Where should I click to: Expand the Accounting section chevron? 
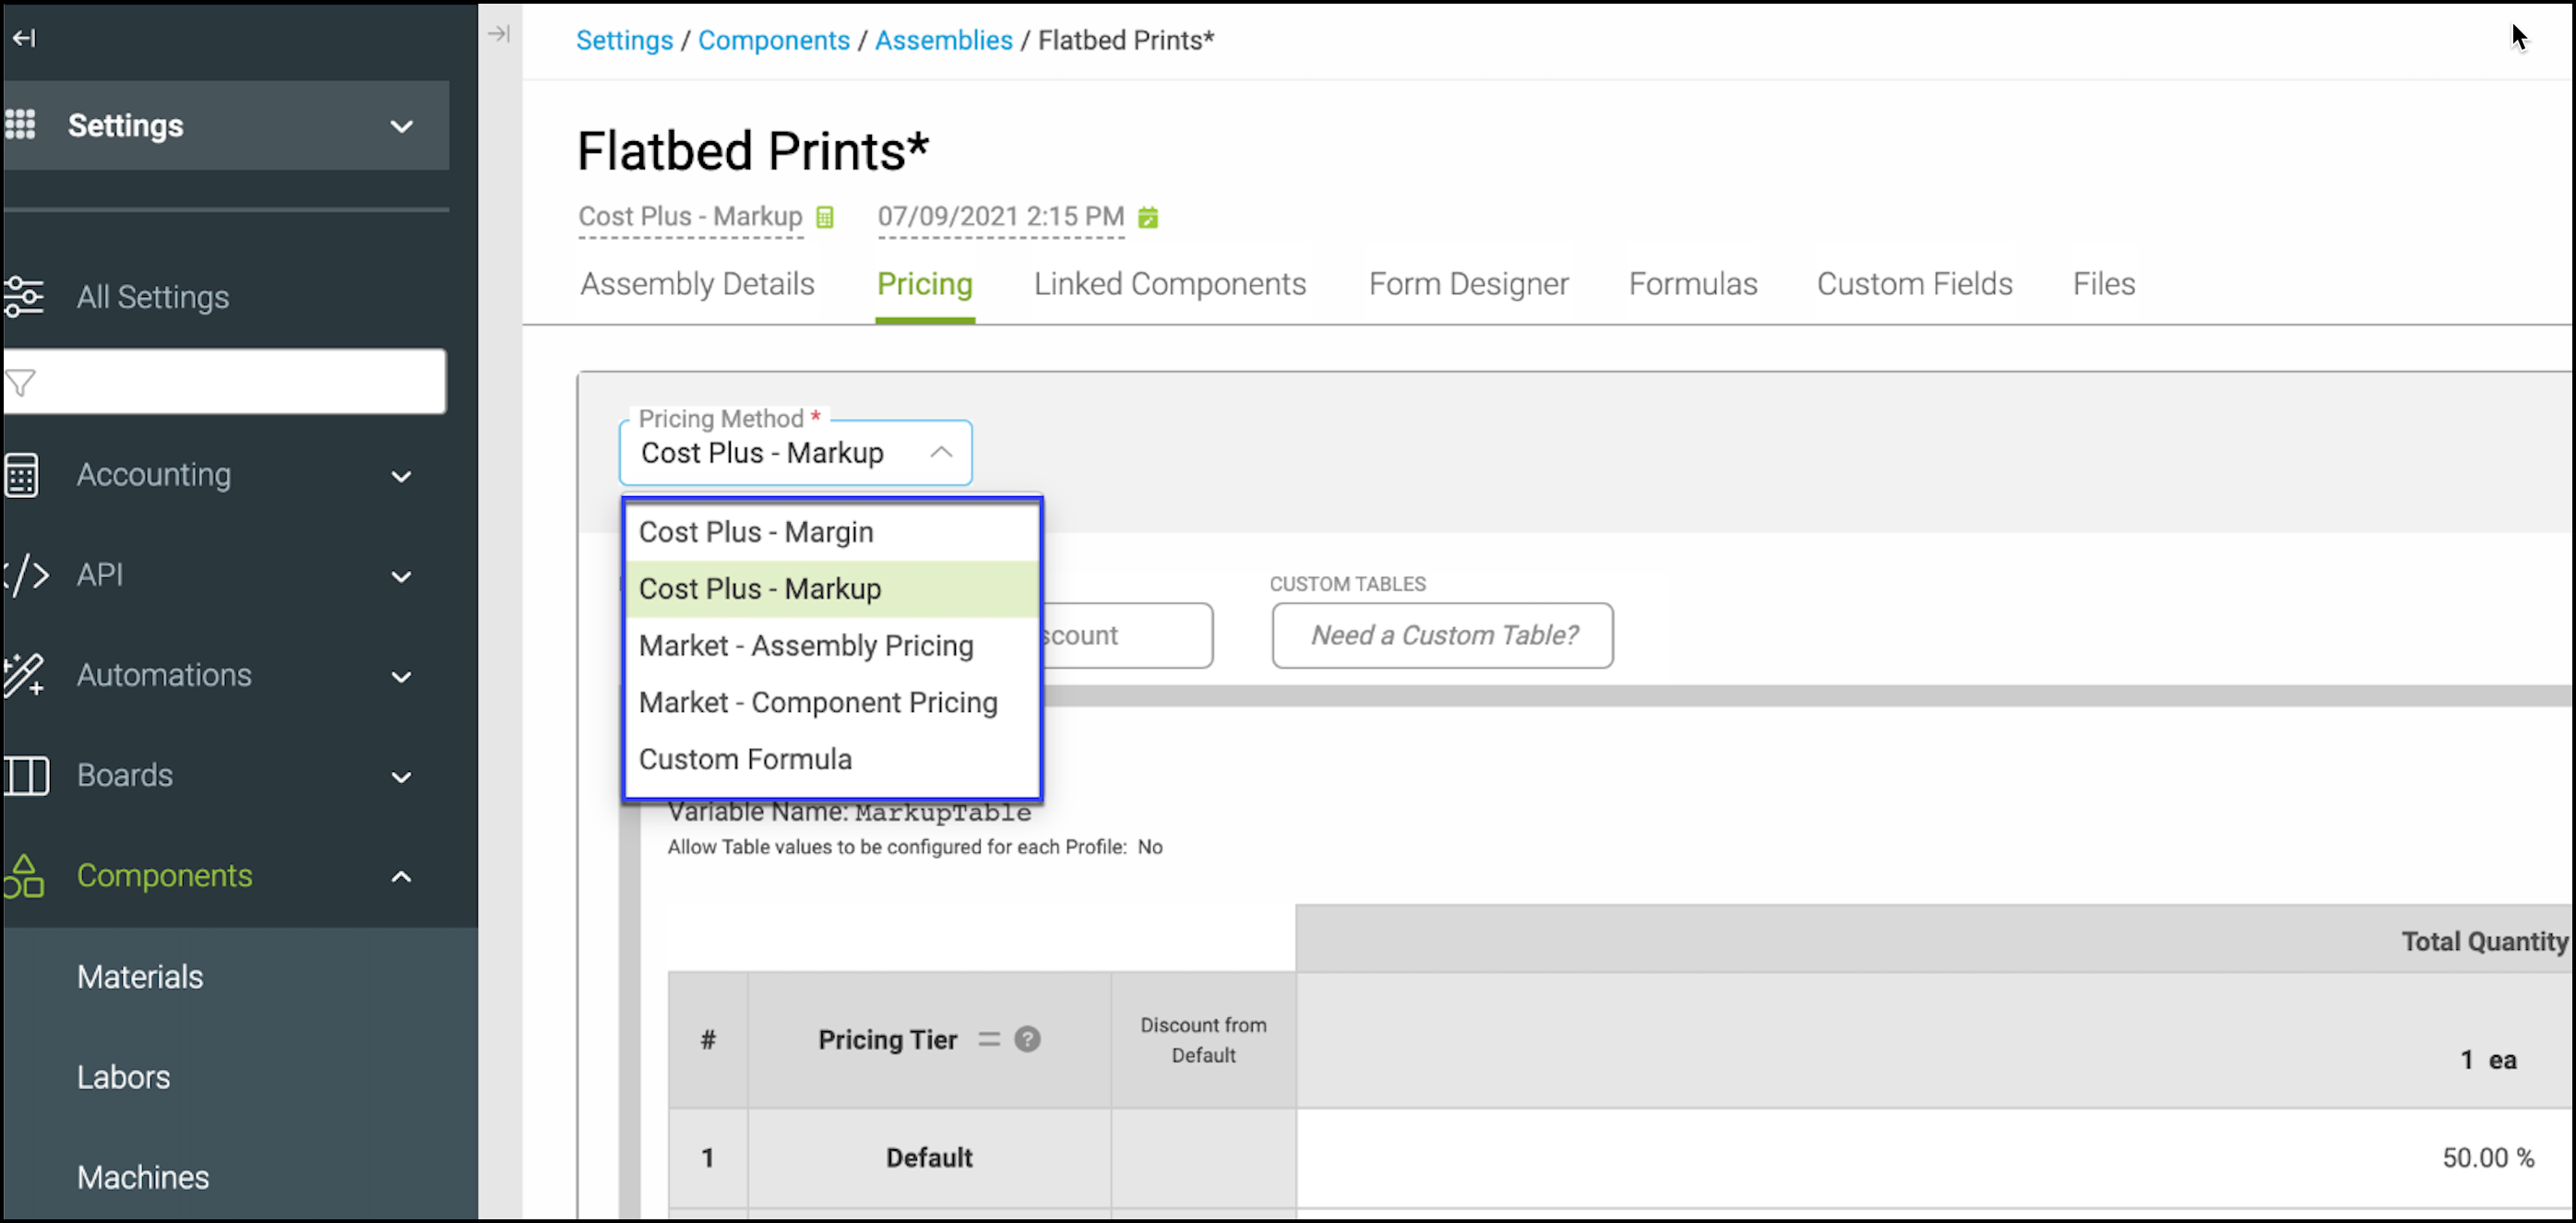[401, 476]
